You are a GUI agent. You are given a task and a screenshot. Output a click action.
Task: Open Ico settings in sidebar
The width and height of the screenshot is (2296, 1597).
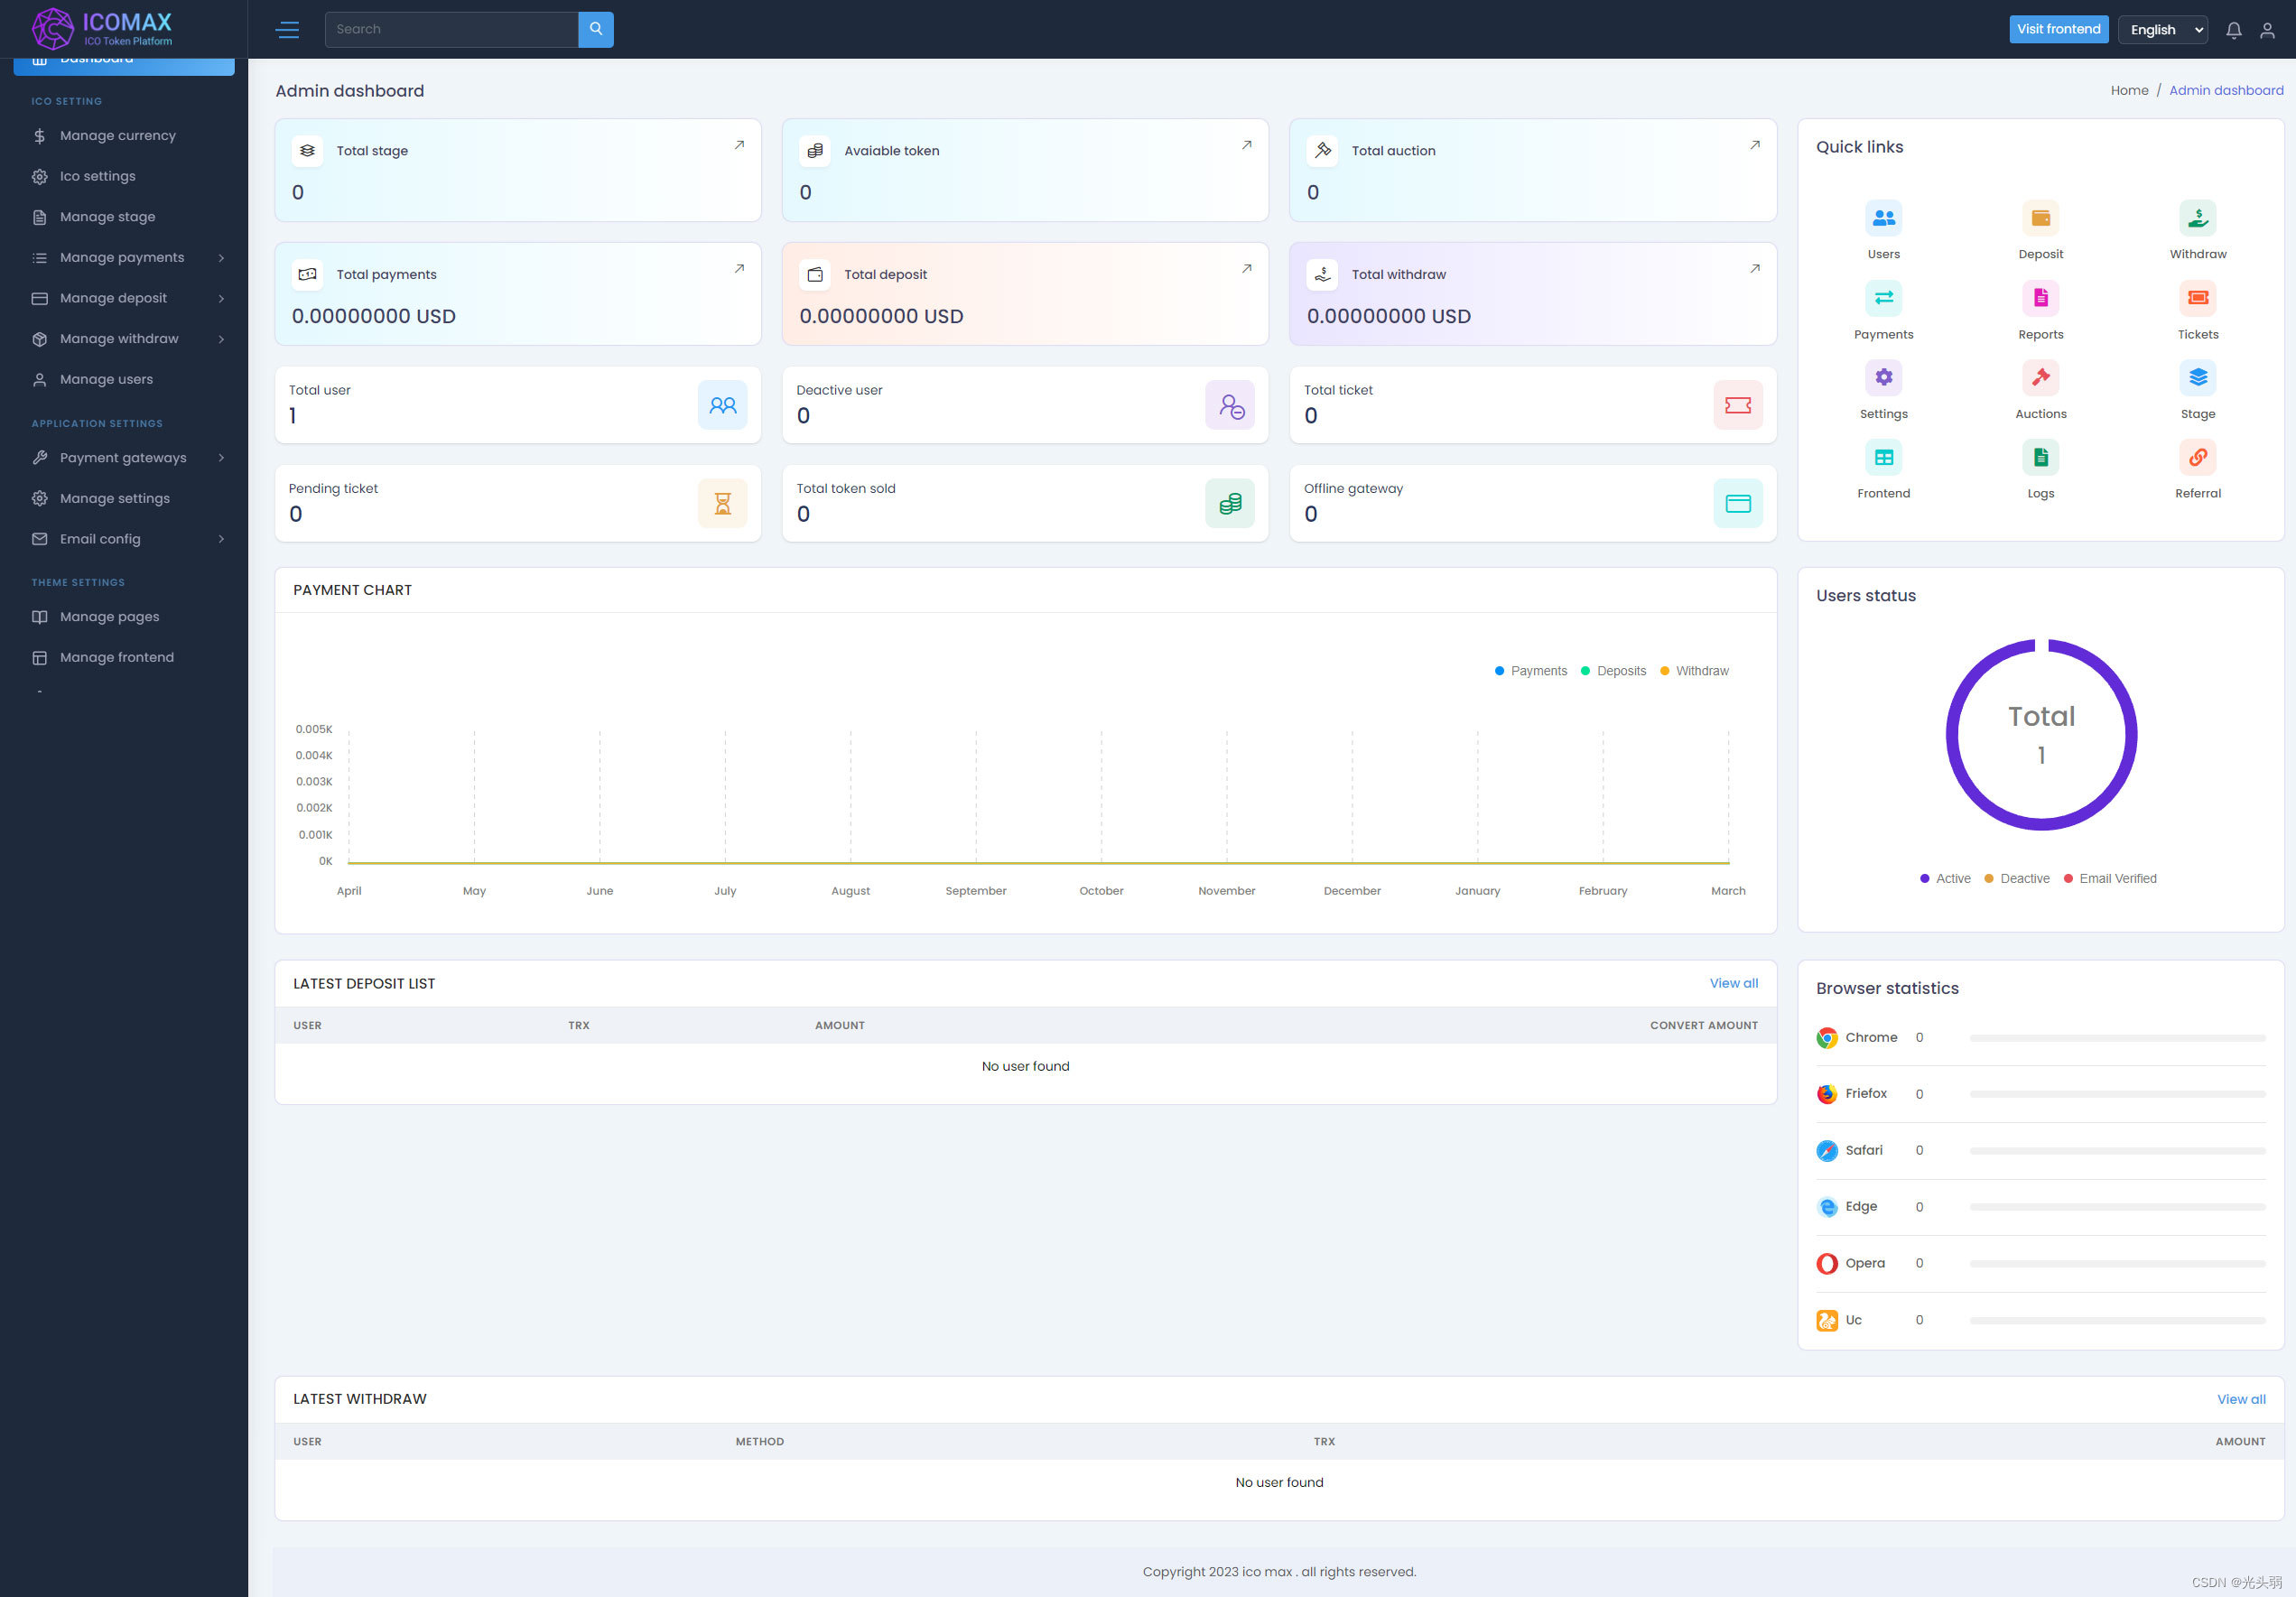click(97, 176)
